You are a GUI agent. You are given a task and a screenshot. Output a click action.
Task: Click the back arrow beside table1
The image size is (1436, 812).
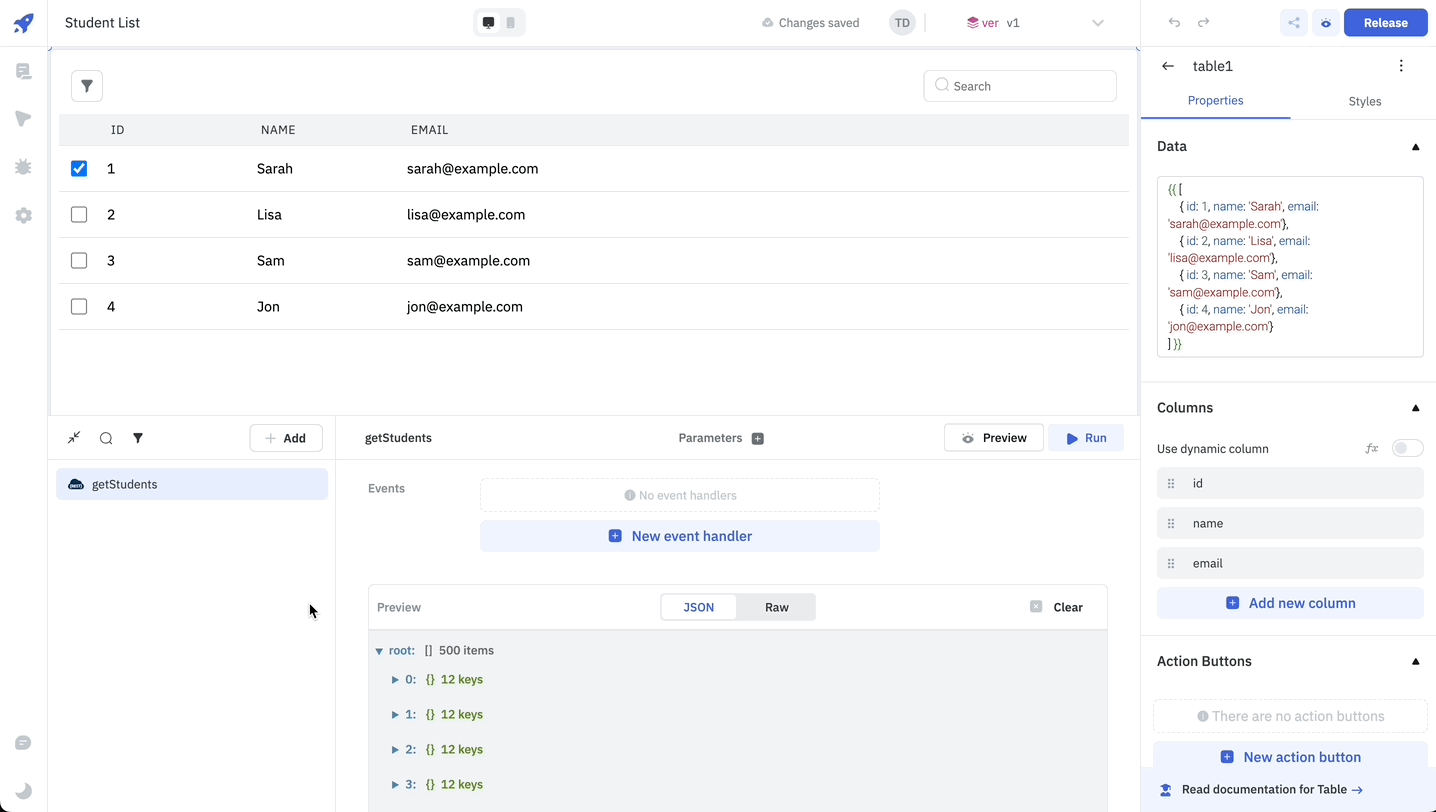pos(1168,66)
